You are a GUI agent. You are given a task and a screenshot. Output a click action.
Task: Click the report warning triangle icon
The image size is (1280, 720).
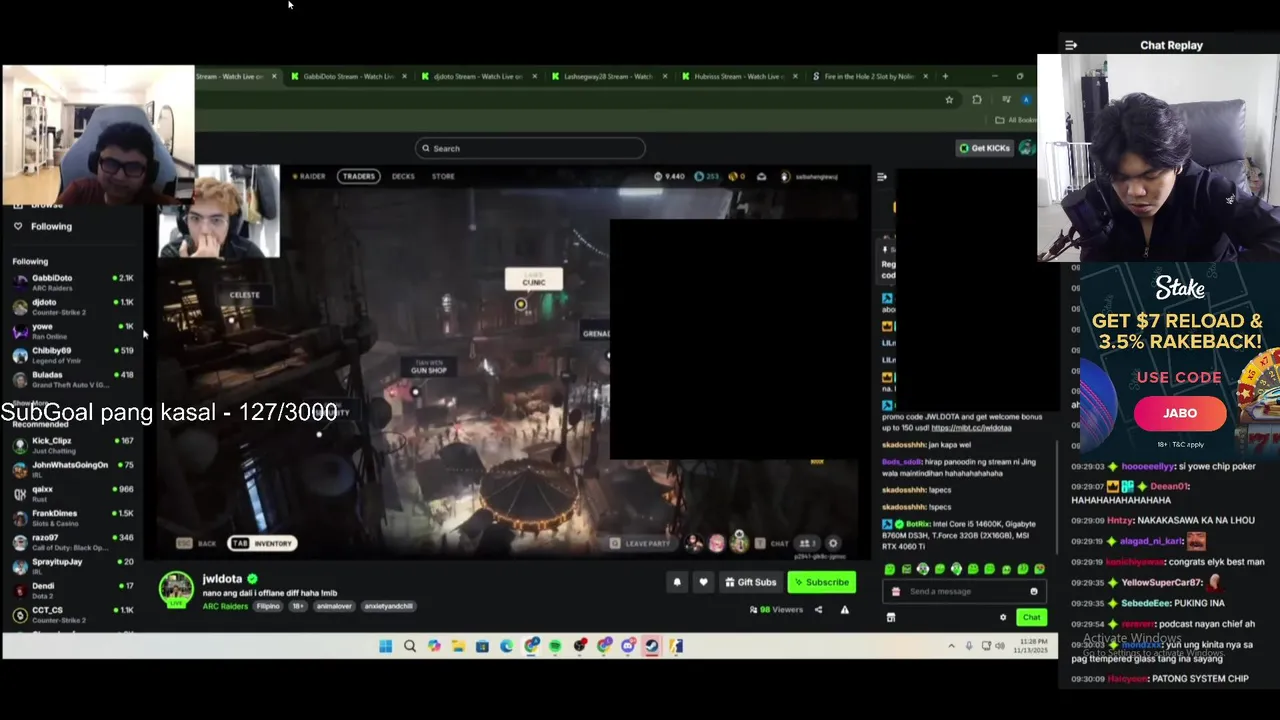point(845,609)
